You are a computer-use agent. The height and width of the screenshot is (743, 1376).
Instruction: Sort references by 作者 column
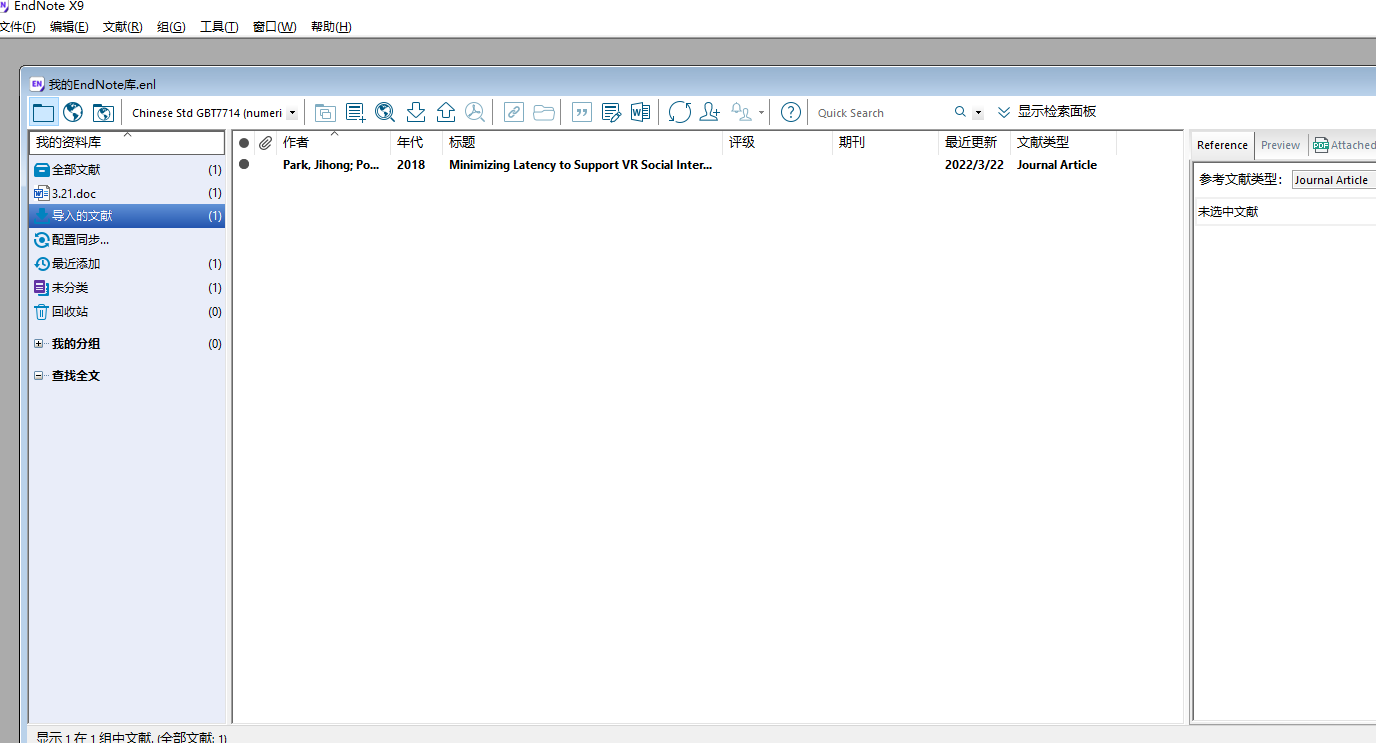pyautogui.click(x=333, y=143)
